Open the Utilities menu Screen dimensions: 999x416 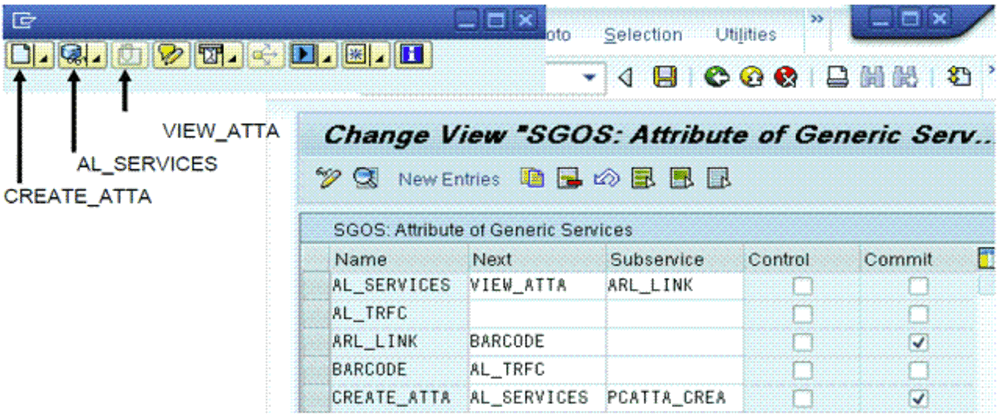click(746, 34)
